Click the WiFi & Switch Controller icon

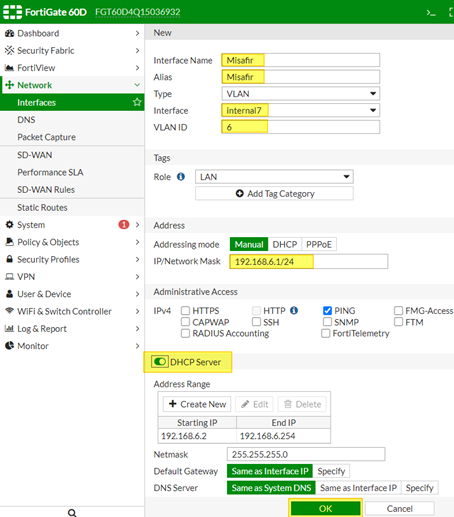[x=9, y=311]
